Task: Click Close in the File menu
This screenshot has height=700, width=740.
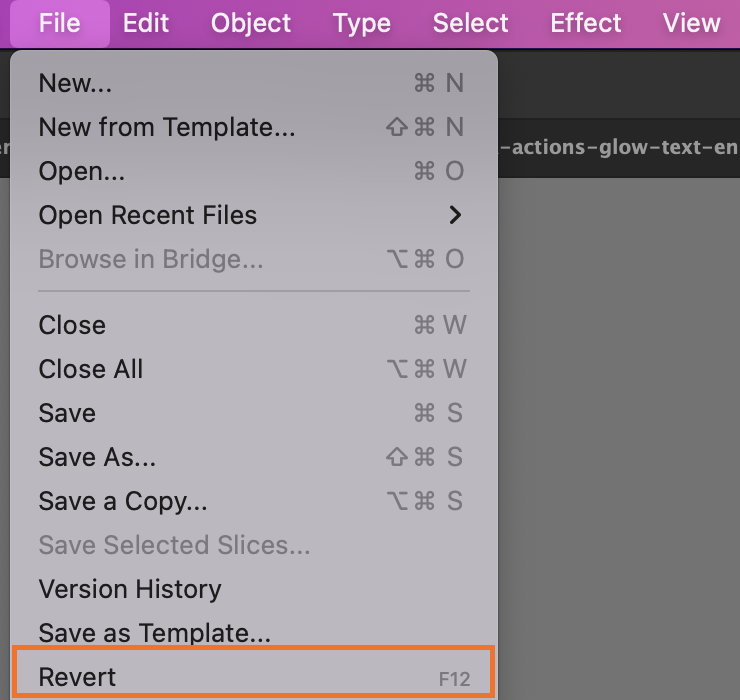Action: click(72, 325)
